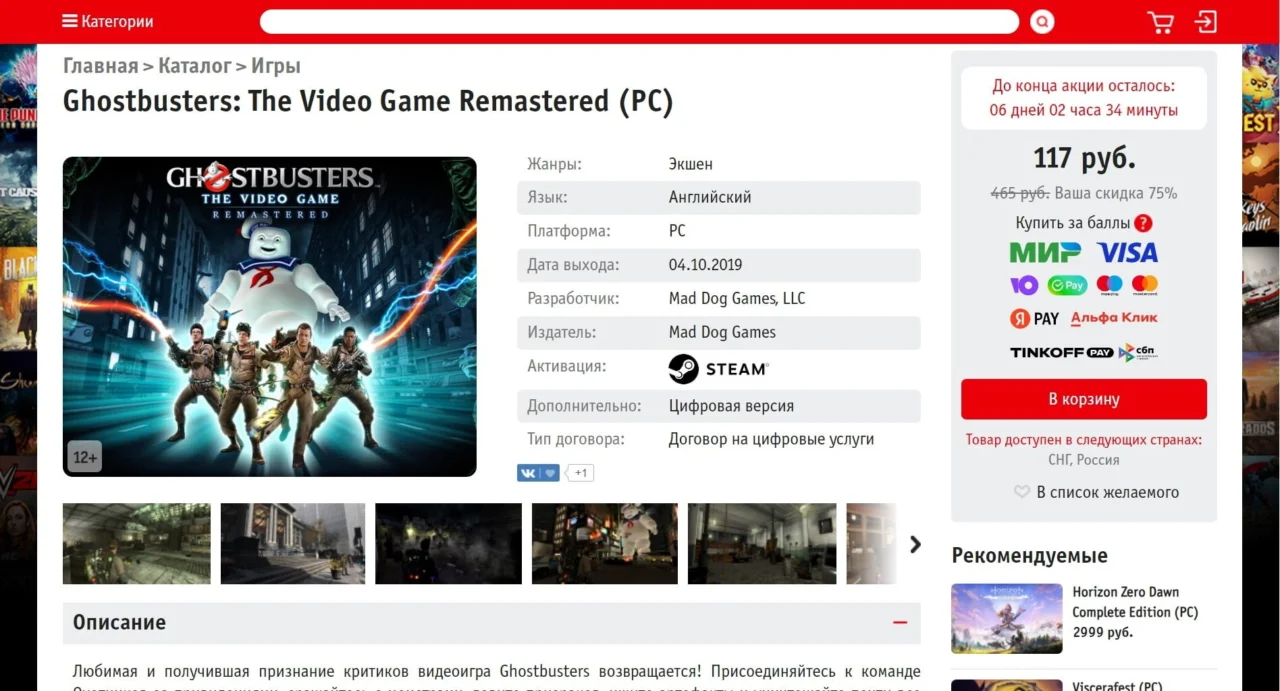Click the Tinkoff Pay logo
The width and height of the screenshot is (1280, 691).
coord(1061,352)
